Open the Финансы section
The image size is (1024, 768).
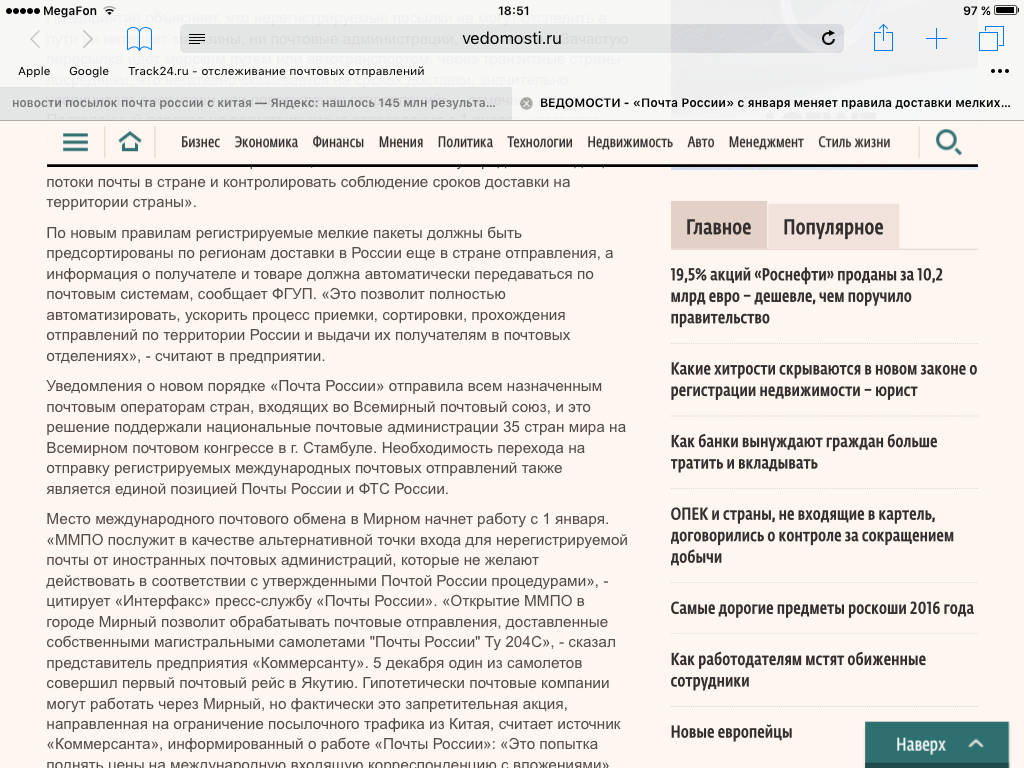tap(338, 142)
